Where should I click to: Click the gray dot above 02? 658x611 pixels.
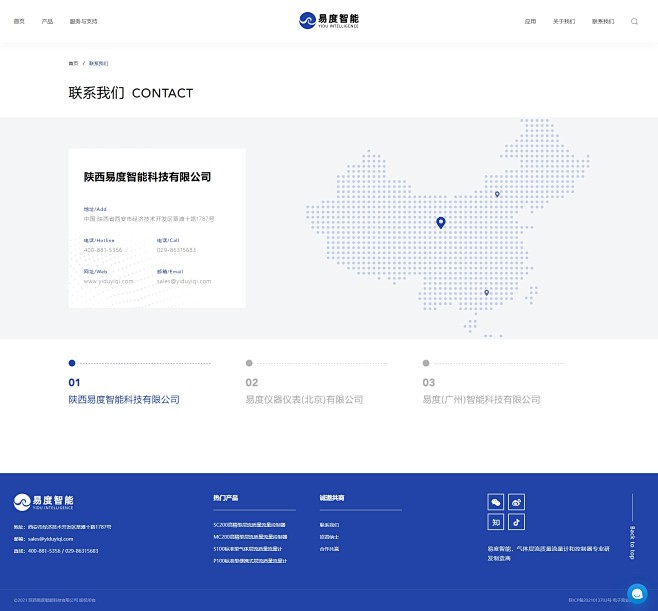pyautogui.click(x=249, y=363)
